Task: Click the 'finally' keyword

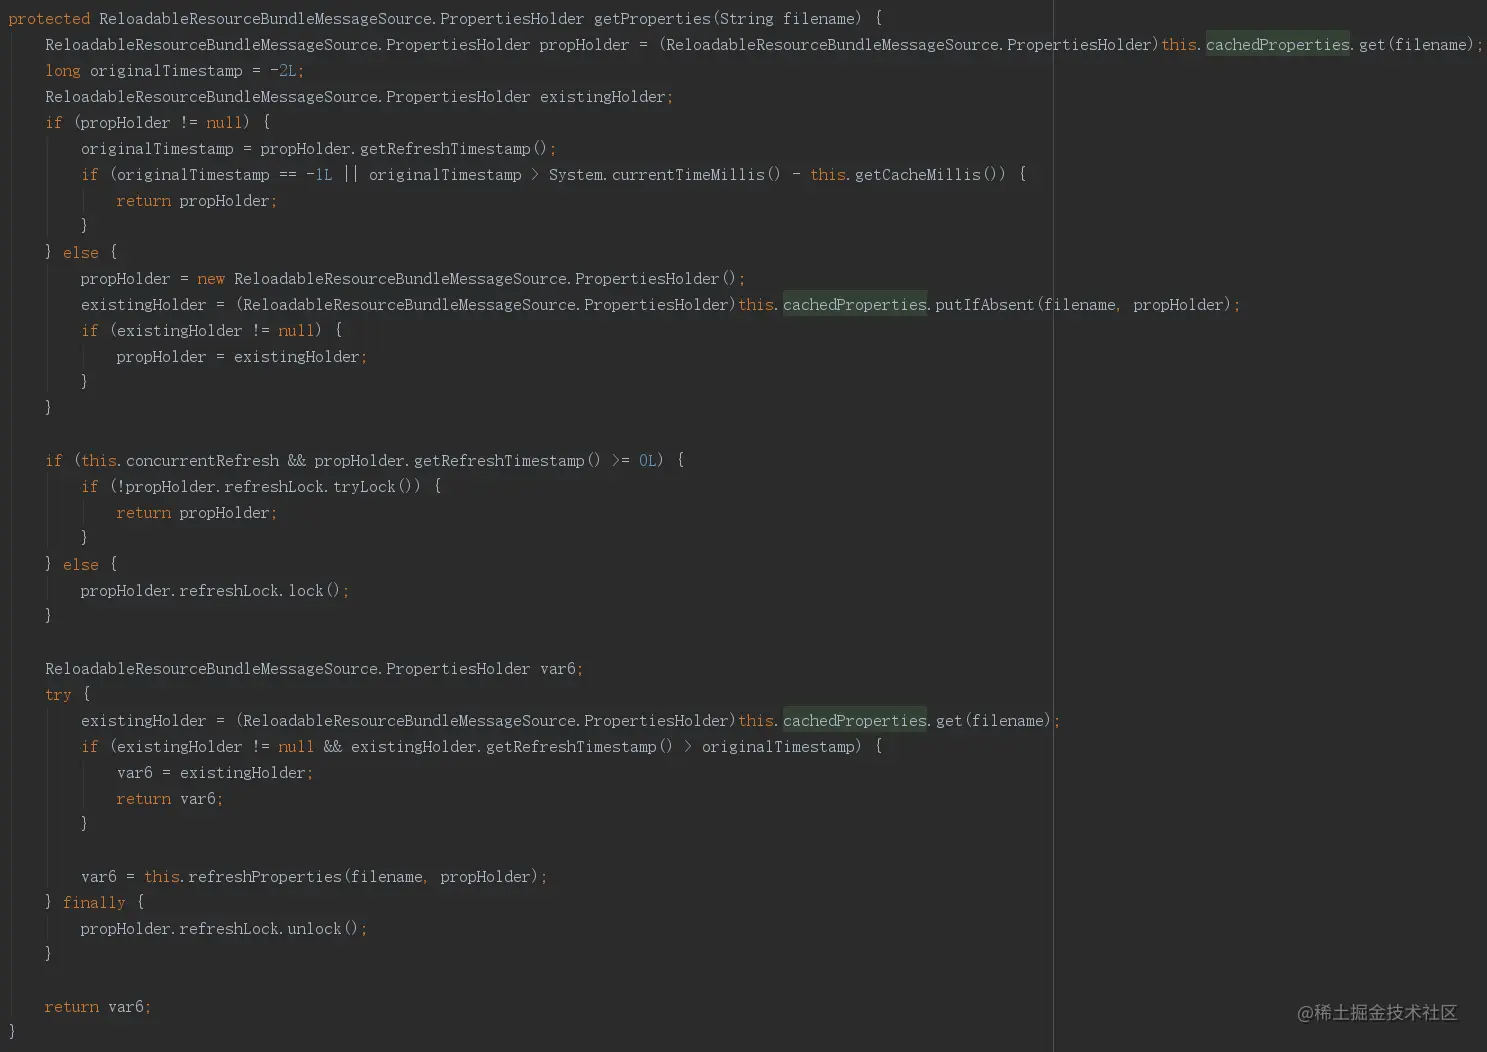Action: (x=94, y=902)
